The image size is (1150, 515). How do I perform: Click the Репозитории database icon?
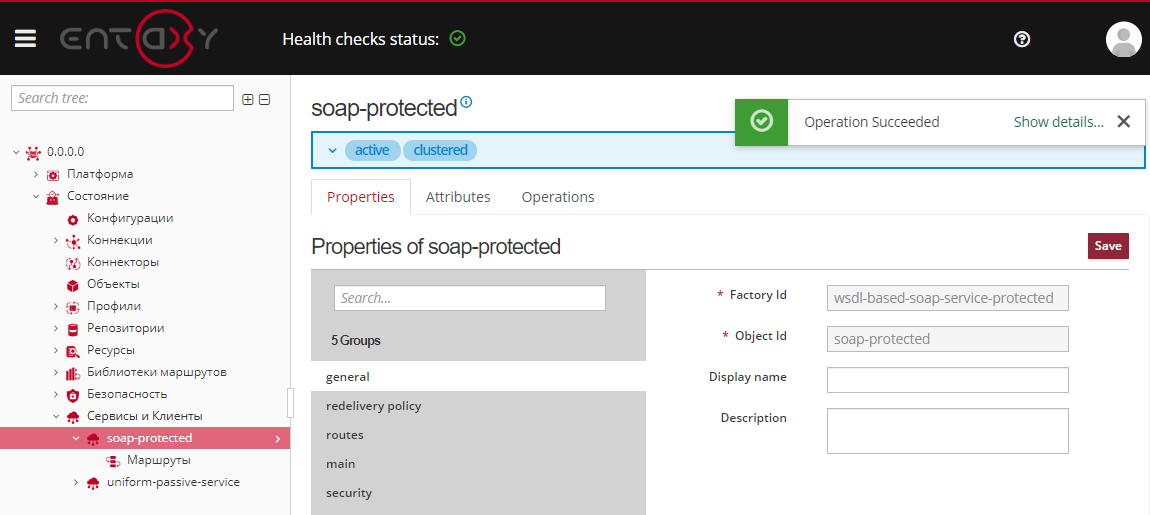(73, 329)
